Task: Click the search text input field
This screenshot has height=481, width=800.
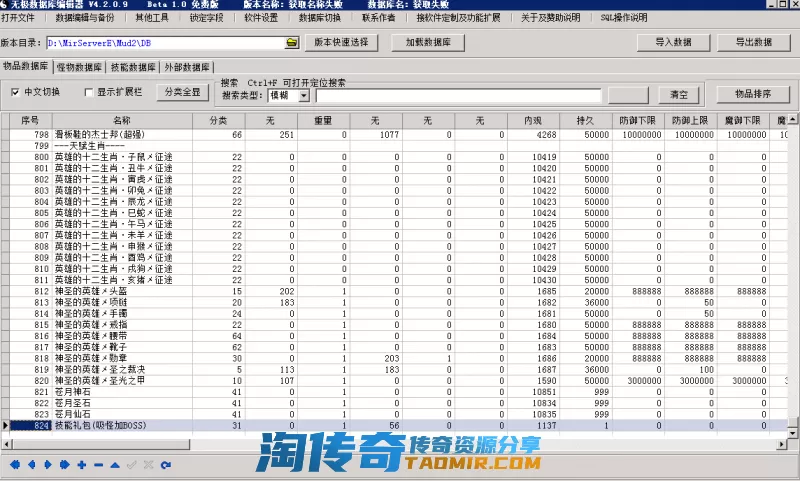Action: coord(459,95)
